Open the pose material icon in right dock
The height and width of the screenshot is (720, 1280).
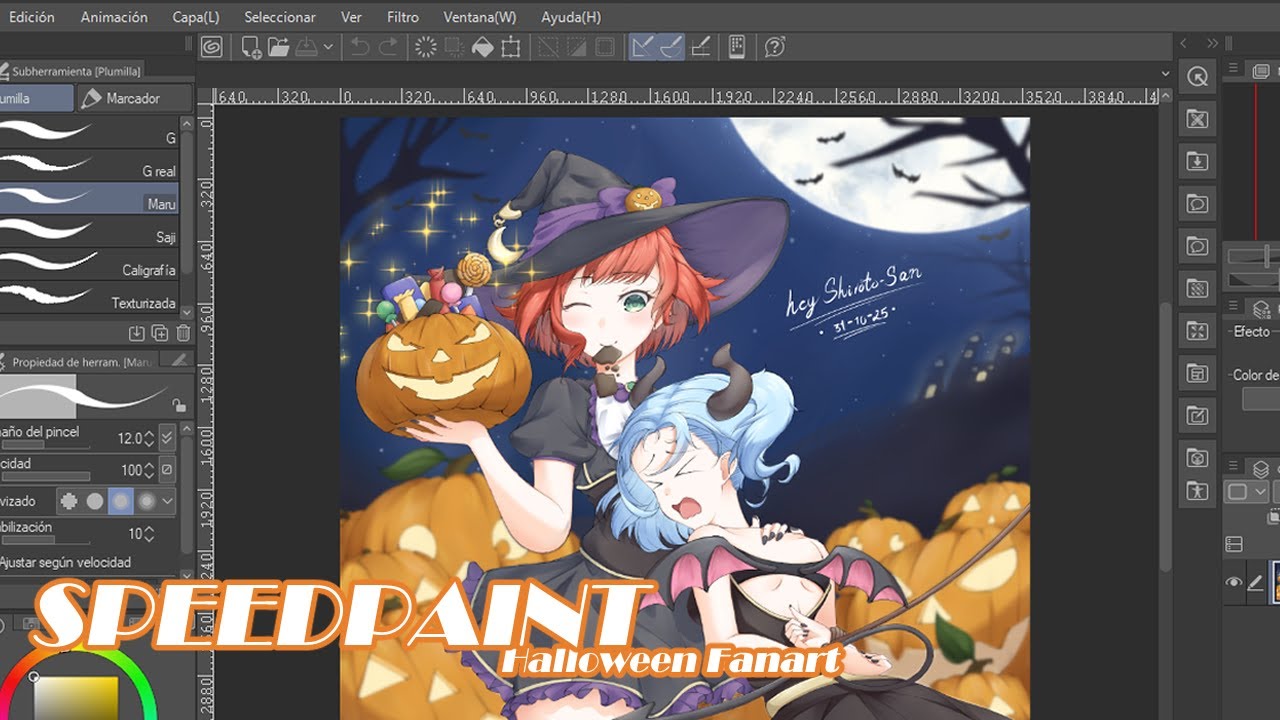[1197, 491]
